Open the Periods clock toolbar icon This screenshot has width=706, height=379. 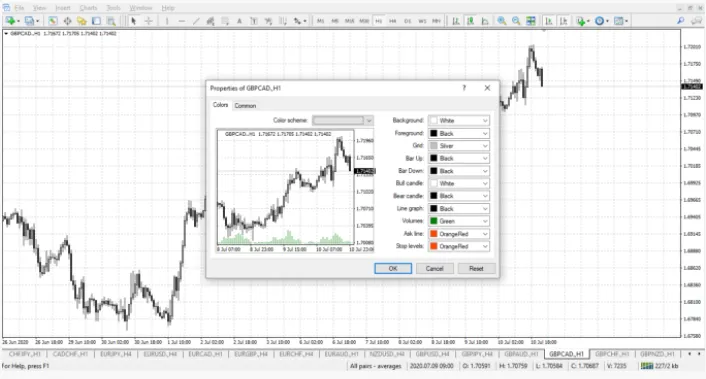point(601,21)
